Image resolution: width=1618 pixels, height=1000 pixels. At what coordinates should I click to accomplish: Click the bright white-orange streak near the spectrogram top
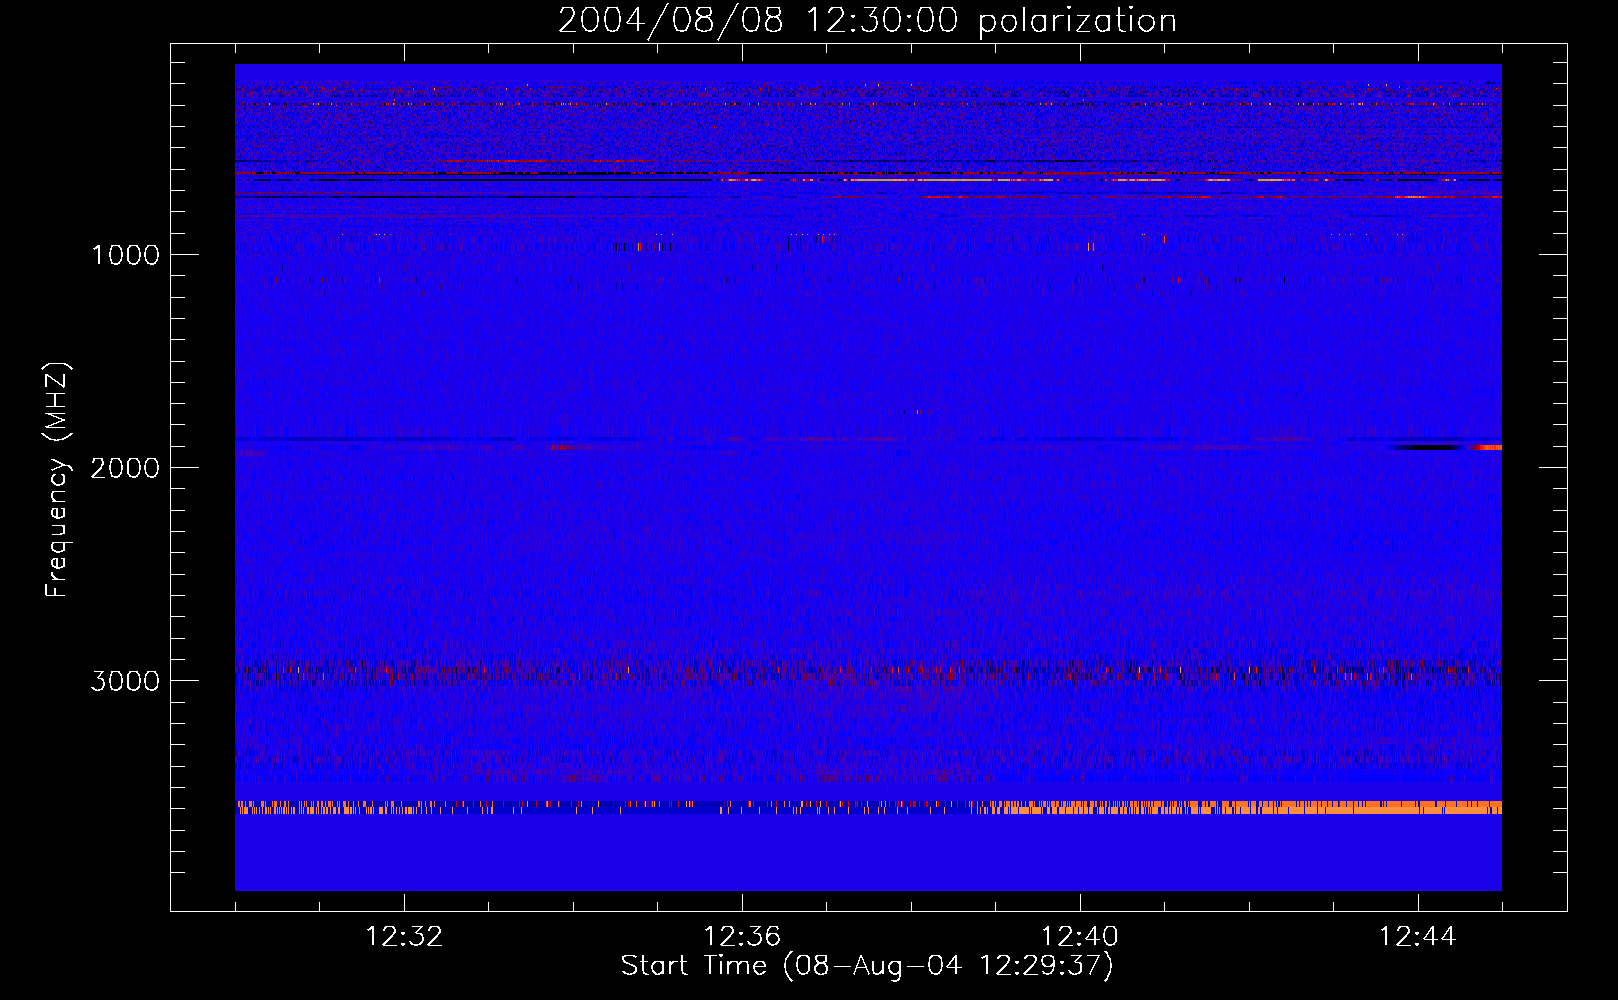tap(1000, 180)
